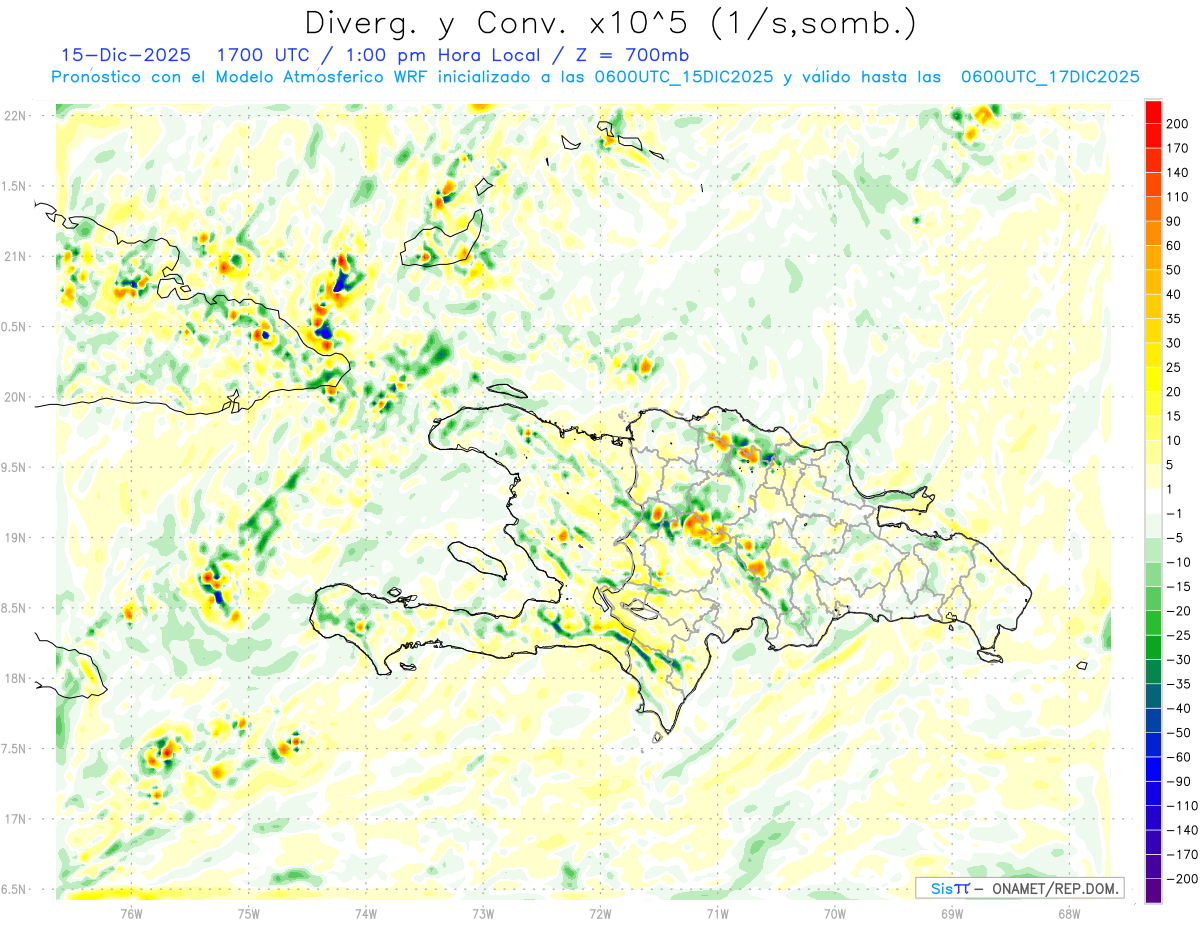1200x927 pixels.
Task: Click the valid-until stamp "0600UTC_17DIC2025"
Action: [x=1050, y=77]
